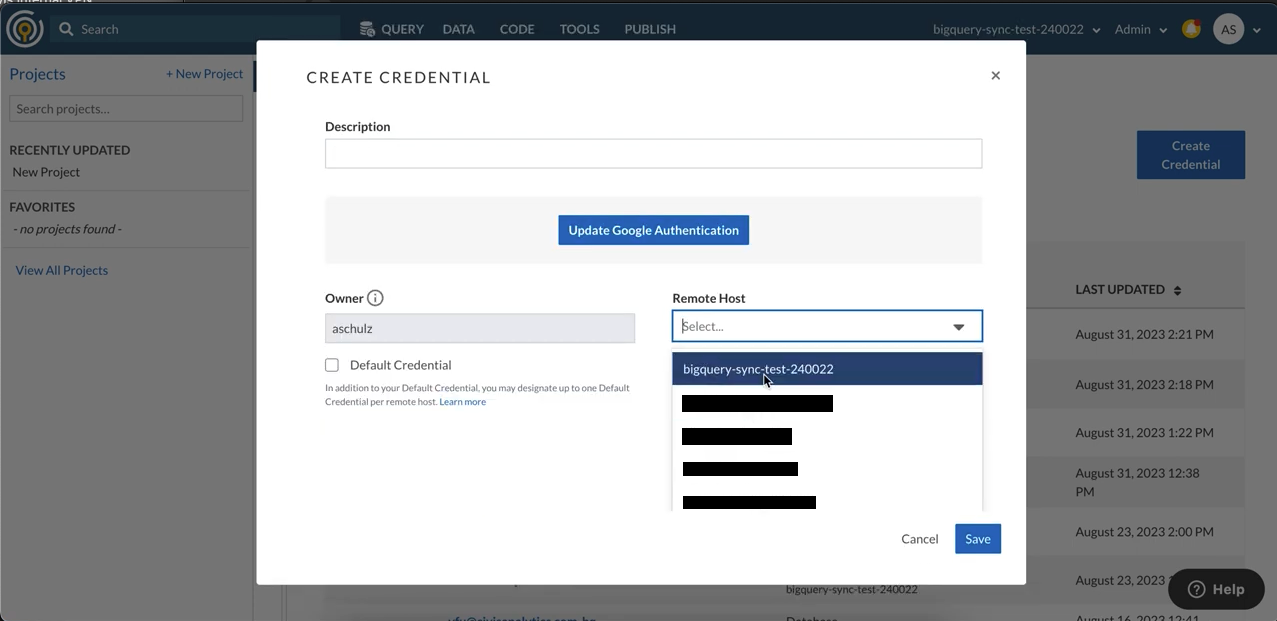Image resolution: width=1277 pixels, height=621 pixels.
Task: Open the CODE menu
Action: 517,29
